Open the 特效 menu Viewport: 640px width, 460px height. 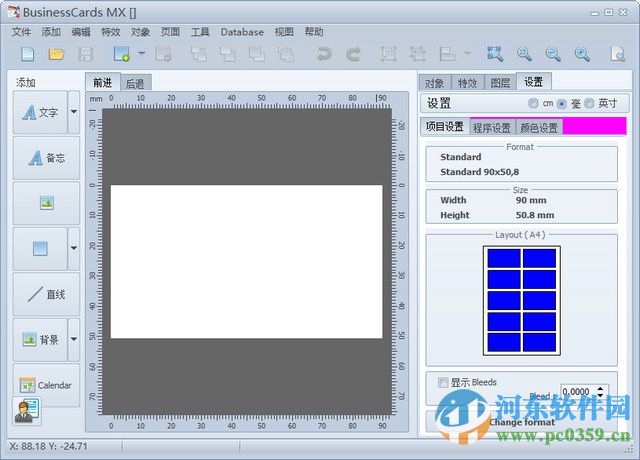111,32
